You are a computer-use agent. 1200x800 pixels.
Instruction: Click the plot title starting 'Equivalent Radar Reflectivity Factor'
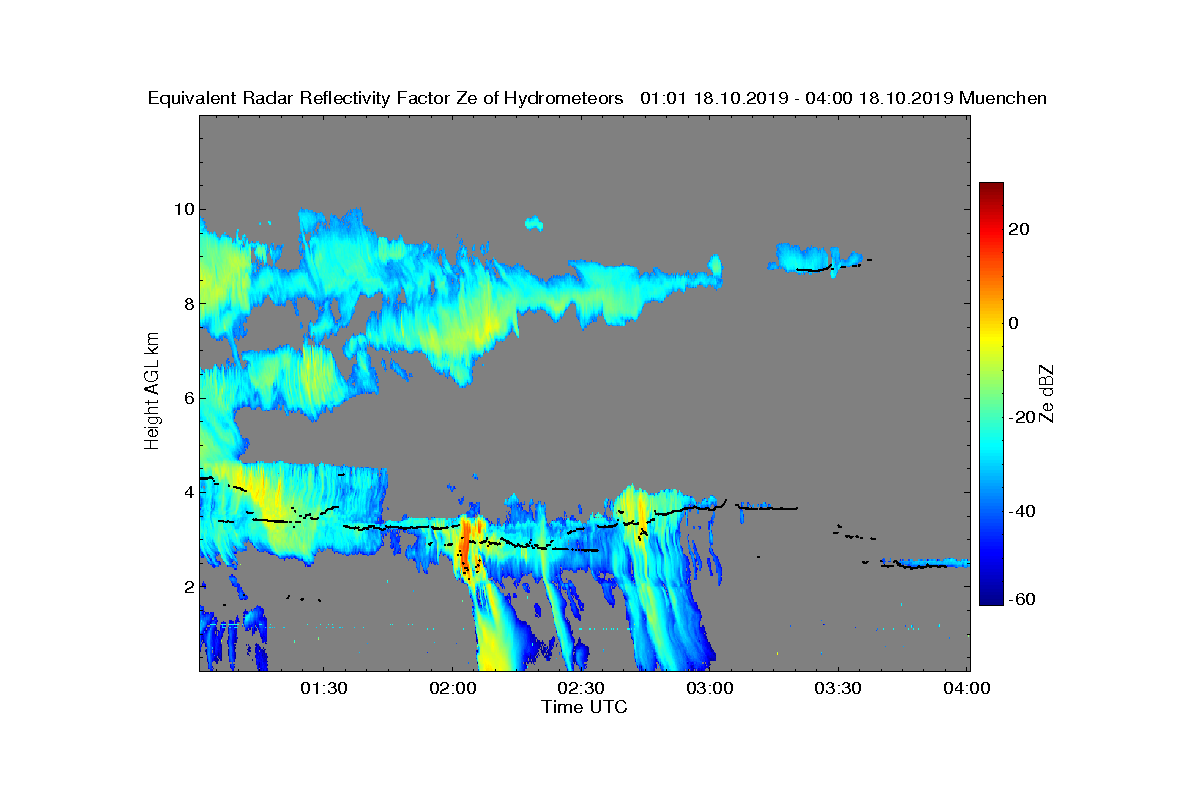(x=597, y=98)
